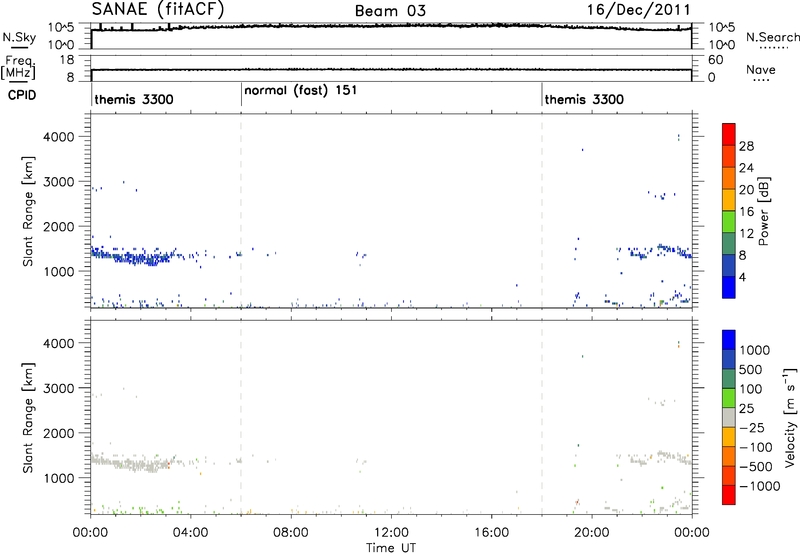Click the "500" label on Velocity colorbar
Viewport: 800px width, 554px height.
pyautogui.click(x=751, y=369)
